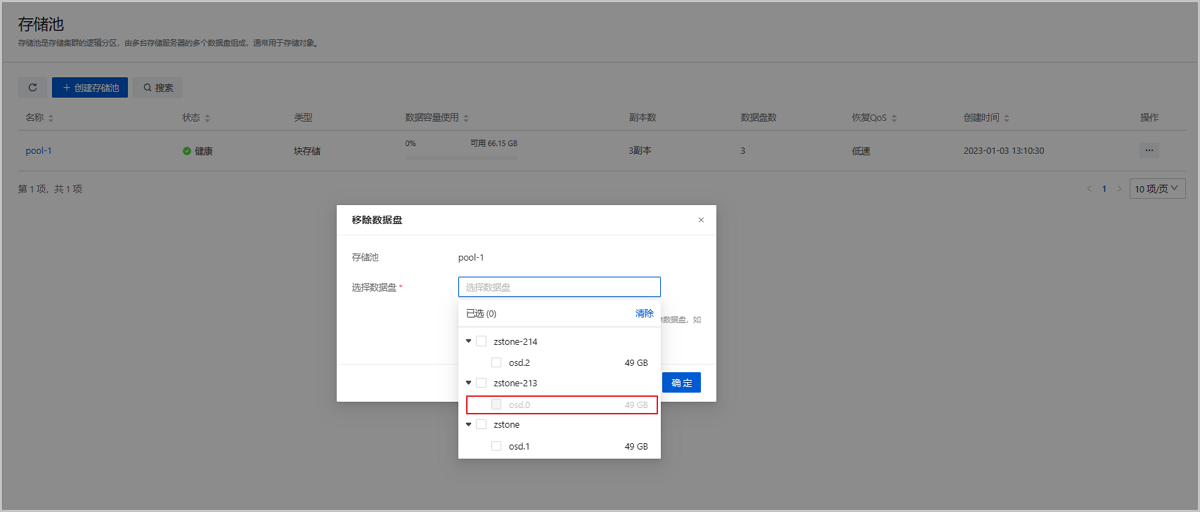Image resolution: width=1200 pixels, height=512 pixels.
Task: Click the zstone-214 host label
Action: (x=515, y=341)
